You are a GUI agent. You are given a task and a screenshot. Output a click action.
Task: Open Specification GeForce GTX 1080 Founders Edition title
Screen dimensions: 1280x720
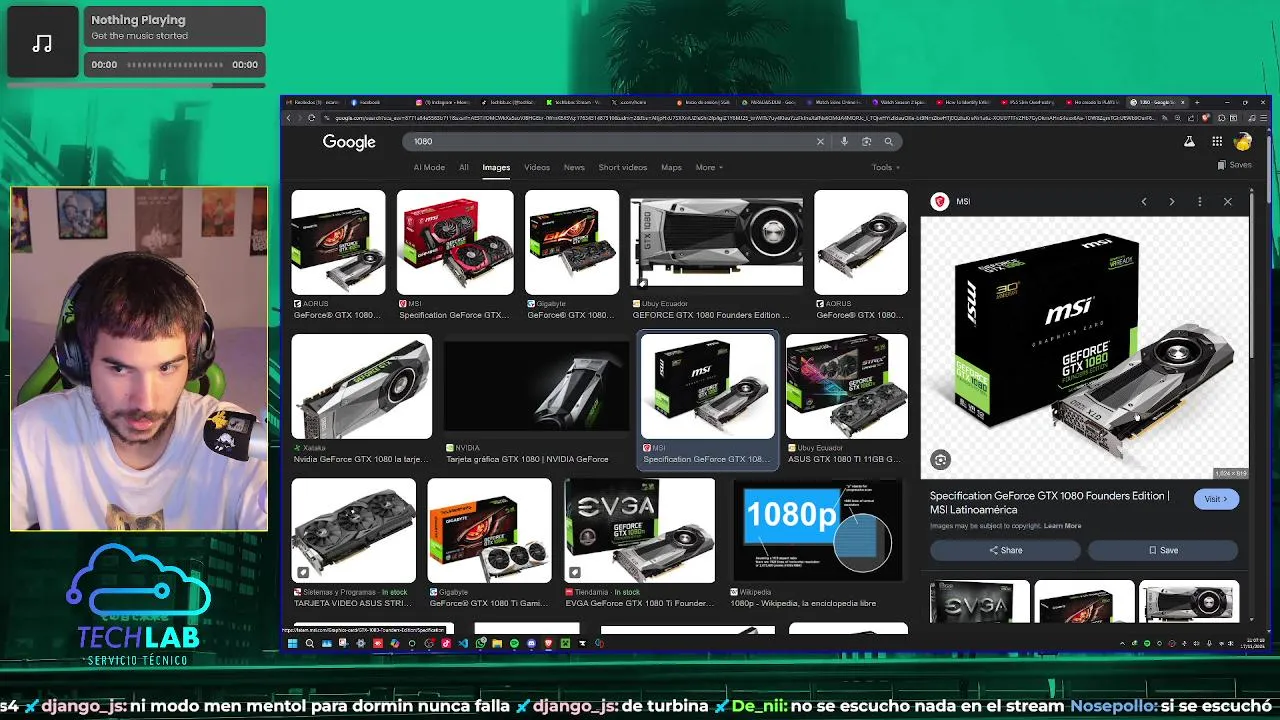(1049, 502)
